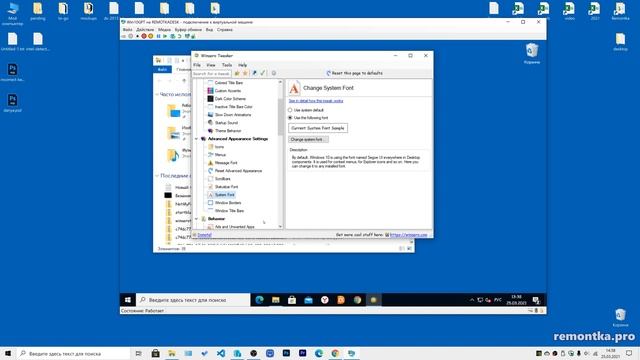The width and height of the screenshot is (640, 360).
Task: Click the pause VM toolbar icon
Action: point(159,36)
